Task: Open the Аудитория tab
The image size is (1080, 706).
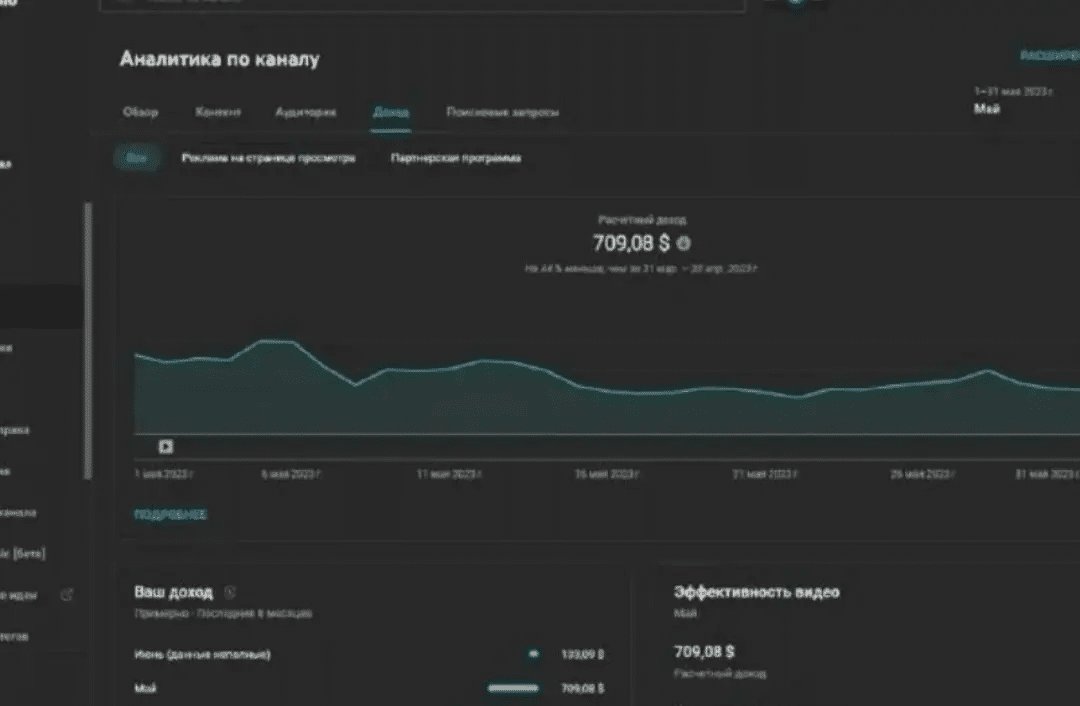Action: 305,112
